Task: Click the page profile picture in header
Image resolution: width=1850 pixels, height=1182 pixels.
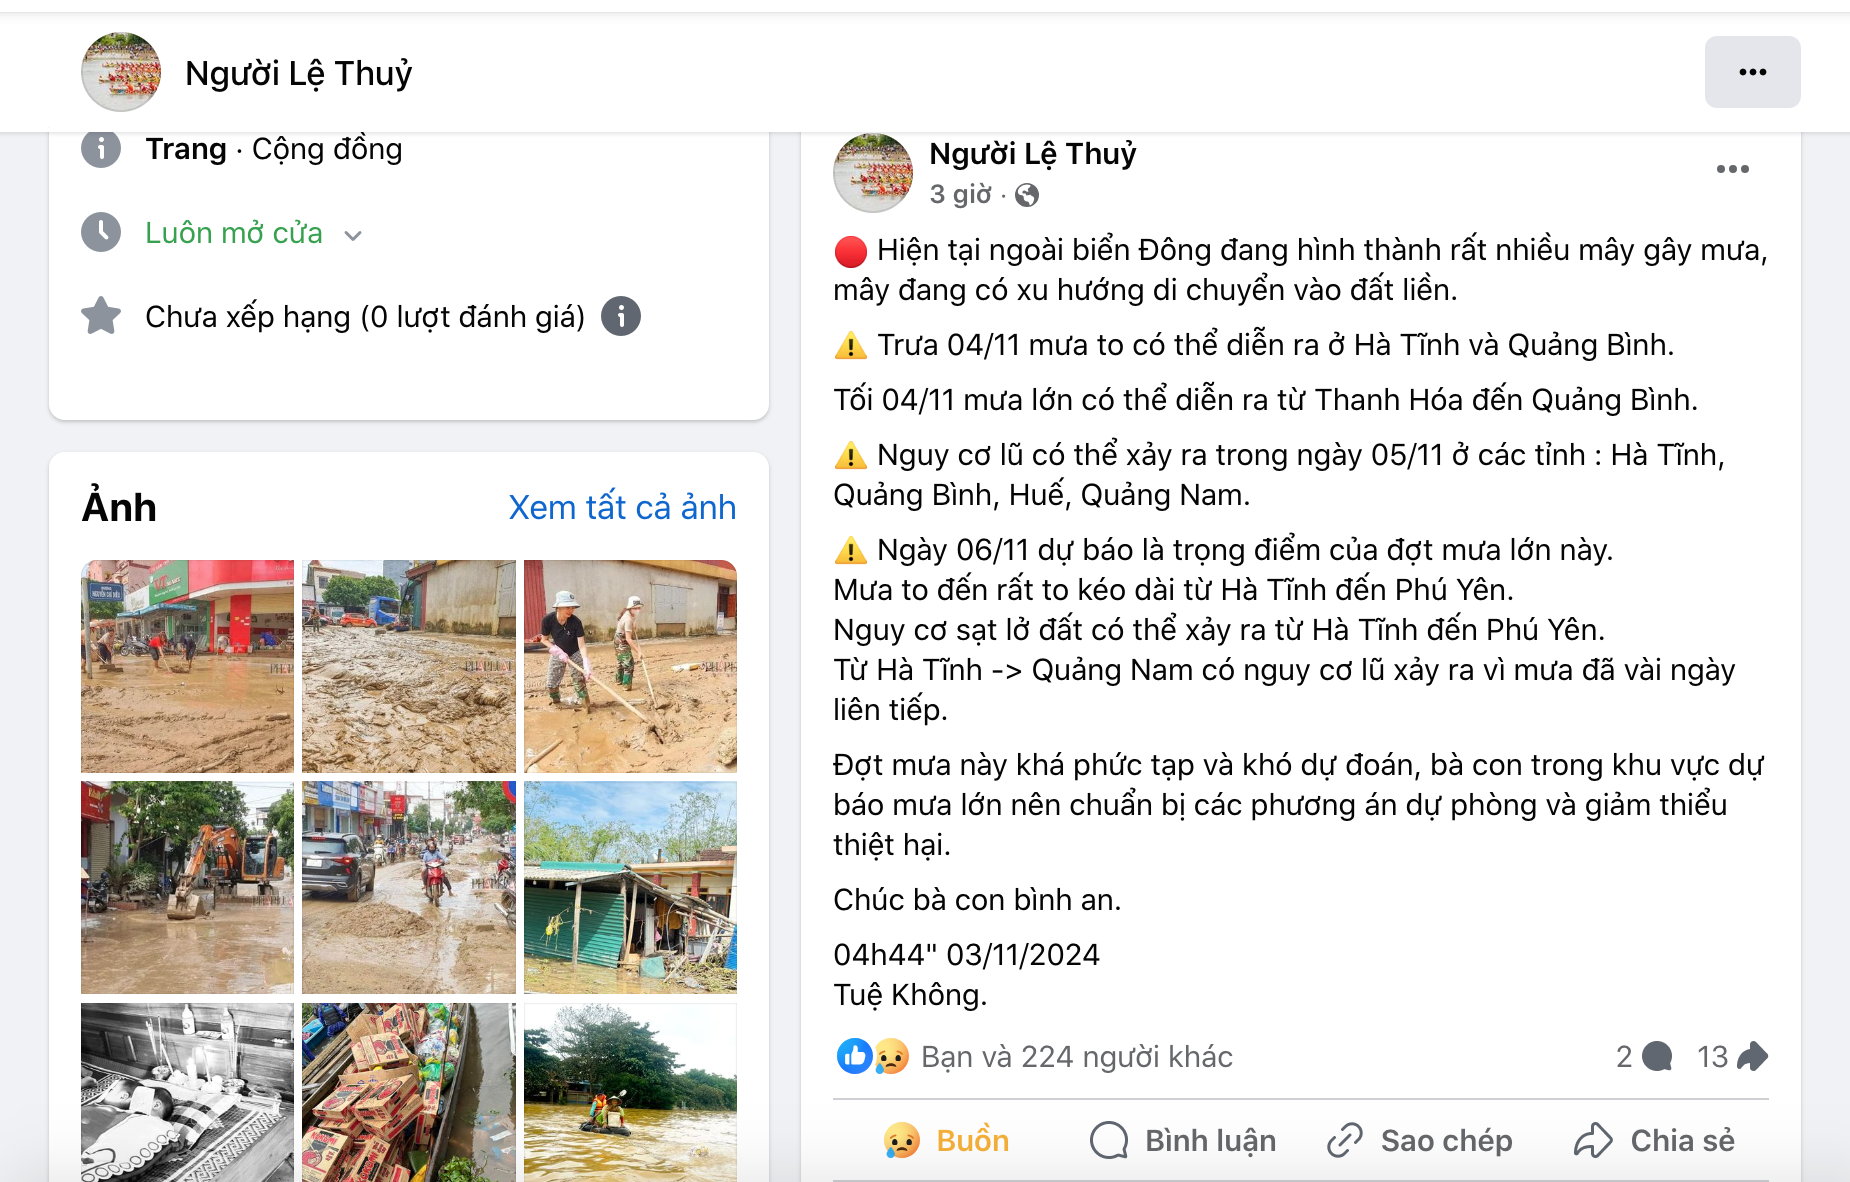Action: point(121,72)
